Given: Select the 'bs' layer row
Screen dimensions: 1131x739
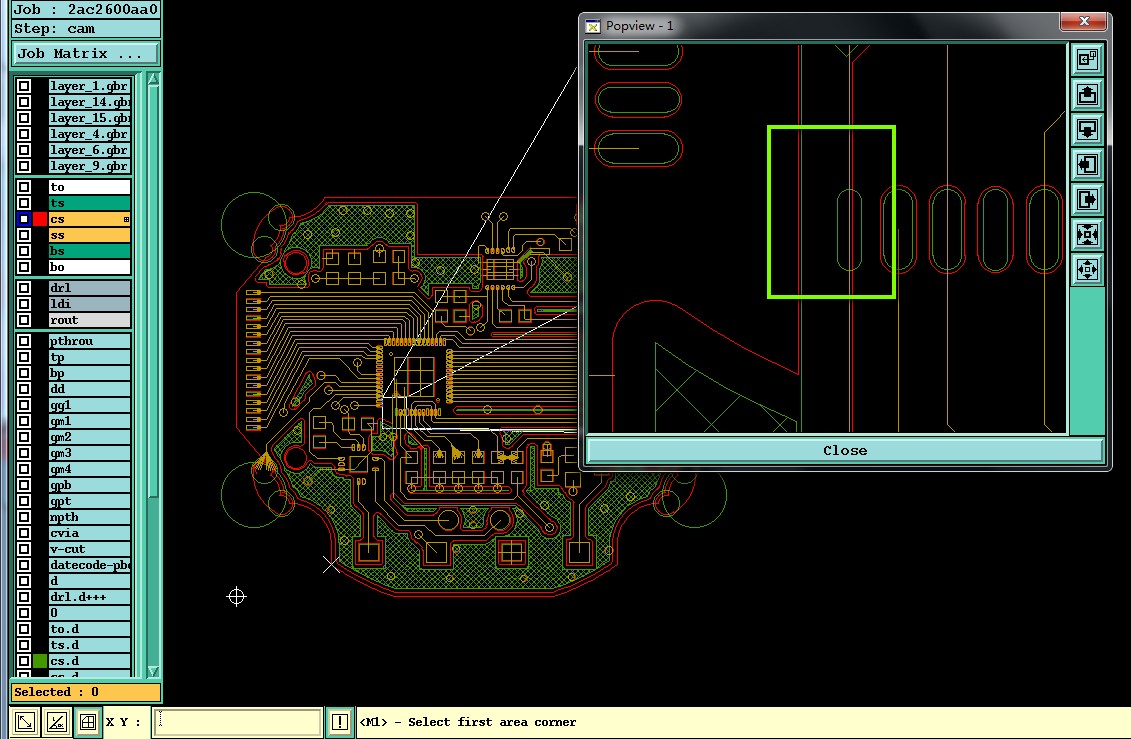Looking at the screenshot, I should pyautogui.click(x=89, y=251).
